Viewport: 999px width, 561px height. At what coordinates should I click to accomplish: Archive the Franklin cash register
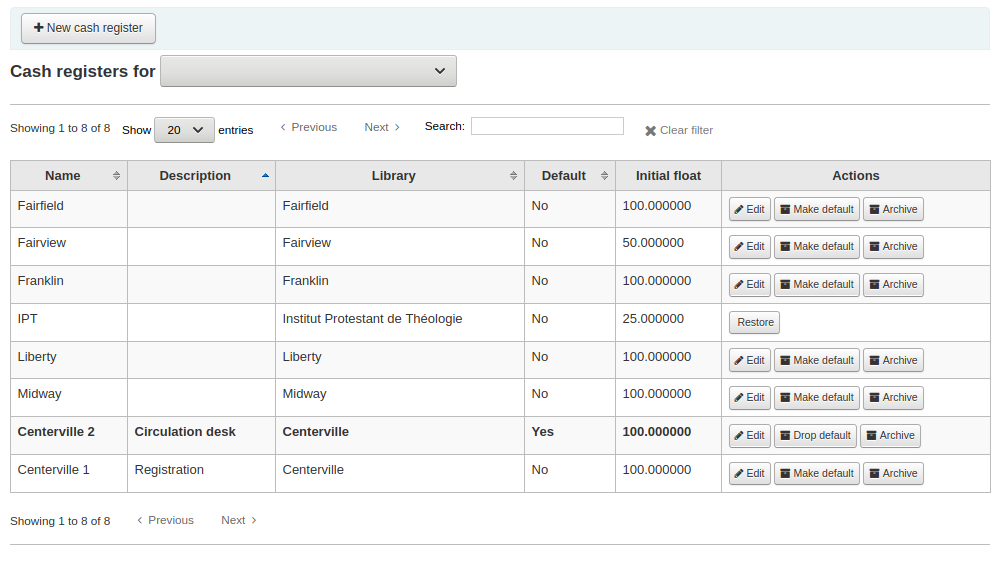[892, 285]
